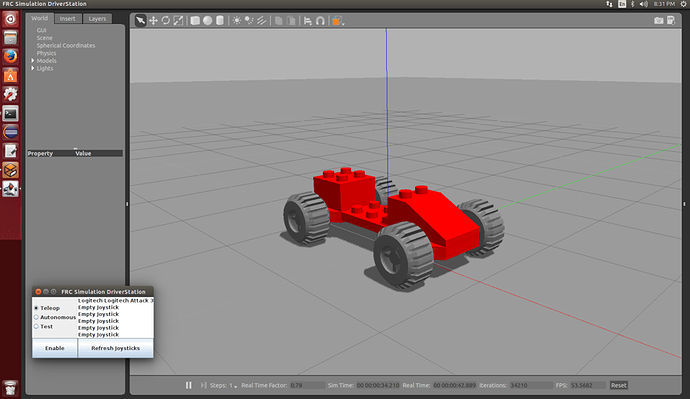Expand the Lights tree node

click(x=33, y=68)
